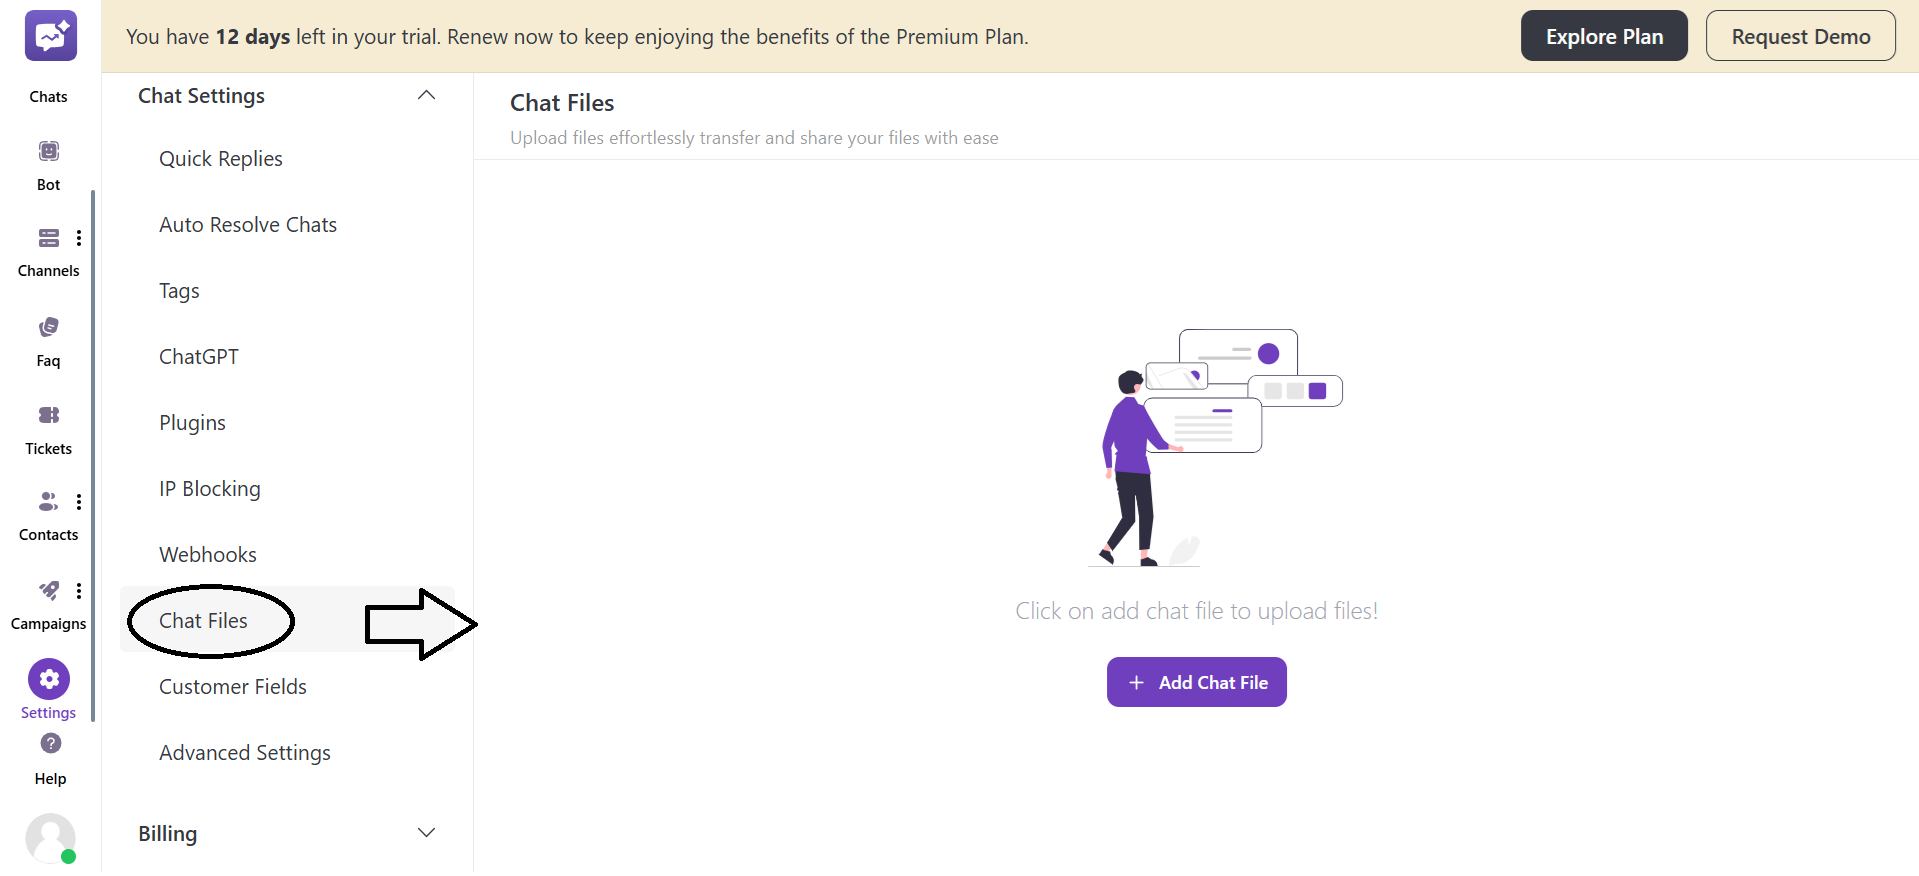Screen dimensions: 1919x876
Task: Click the profile avatar at the bottom
Action: [x=51, y=839]
